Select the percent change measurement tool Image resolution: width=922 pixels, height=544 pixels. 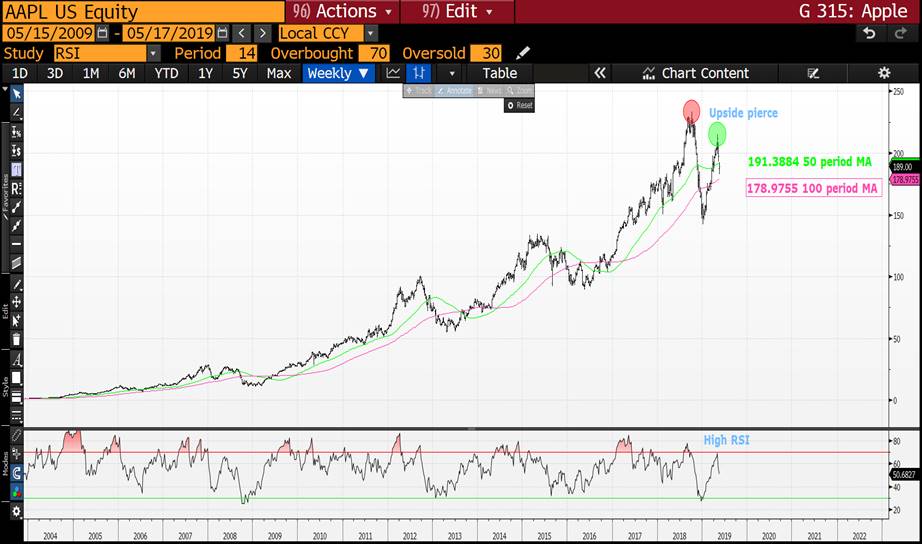pyautogui.click(x=16, y=132)
